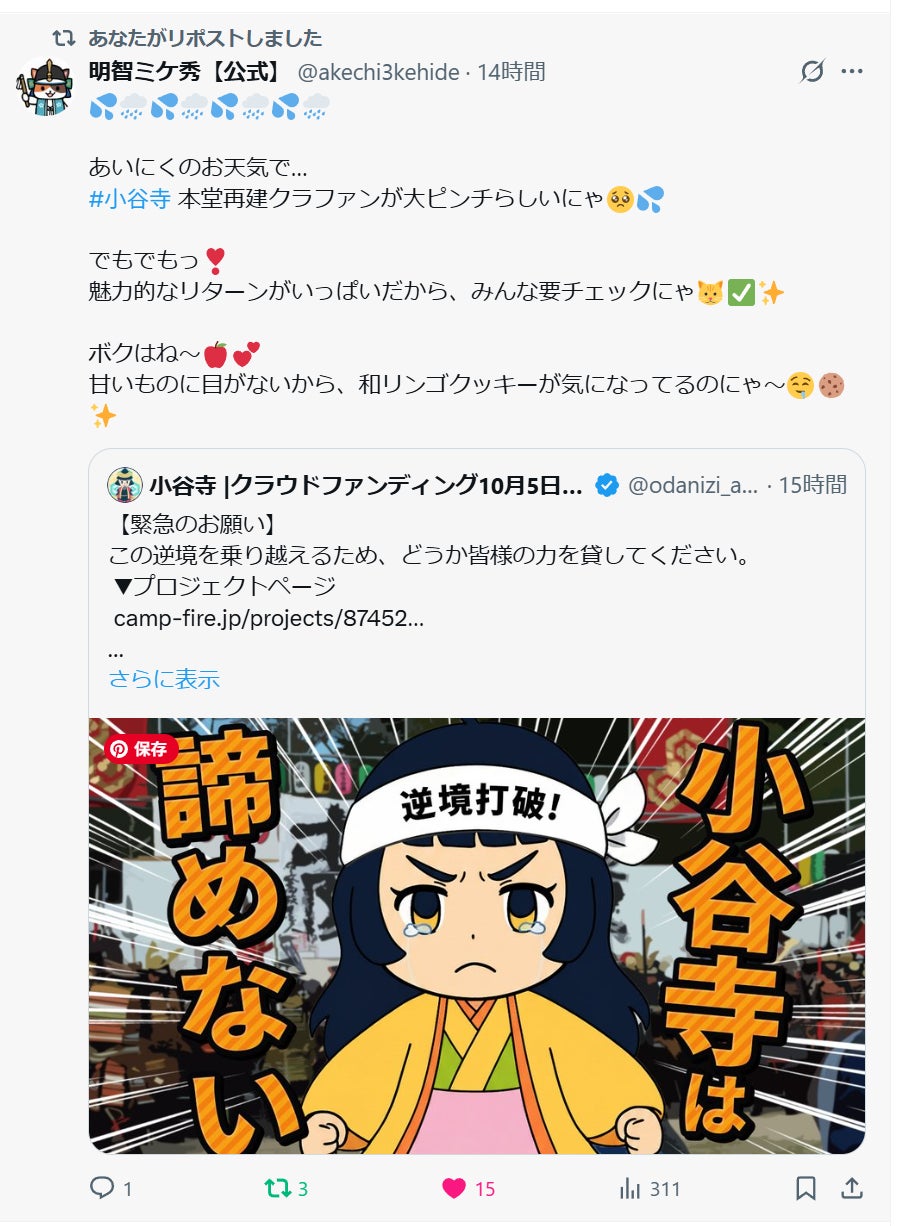Click the reply speech bubble icon
The width and height of the screenshot is (898, 1226).
coord(102,1188)
